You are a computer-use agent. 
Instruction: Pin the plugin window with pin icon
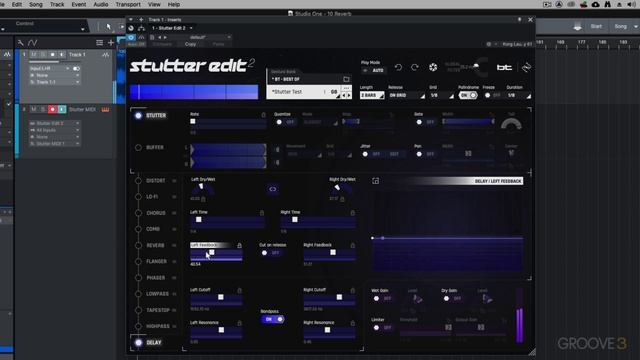520,19
